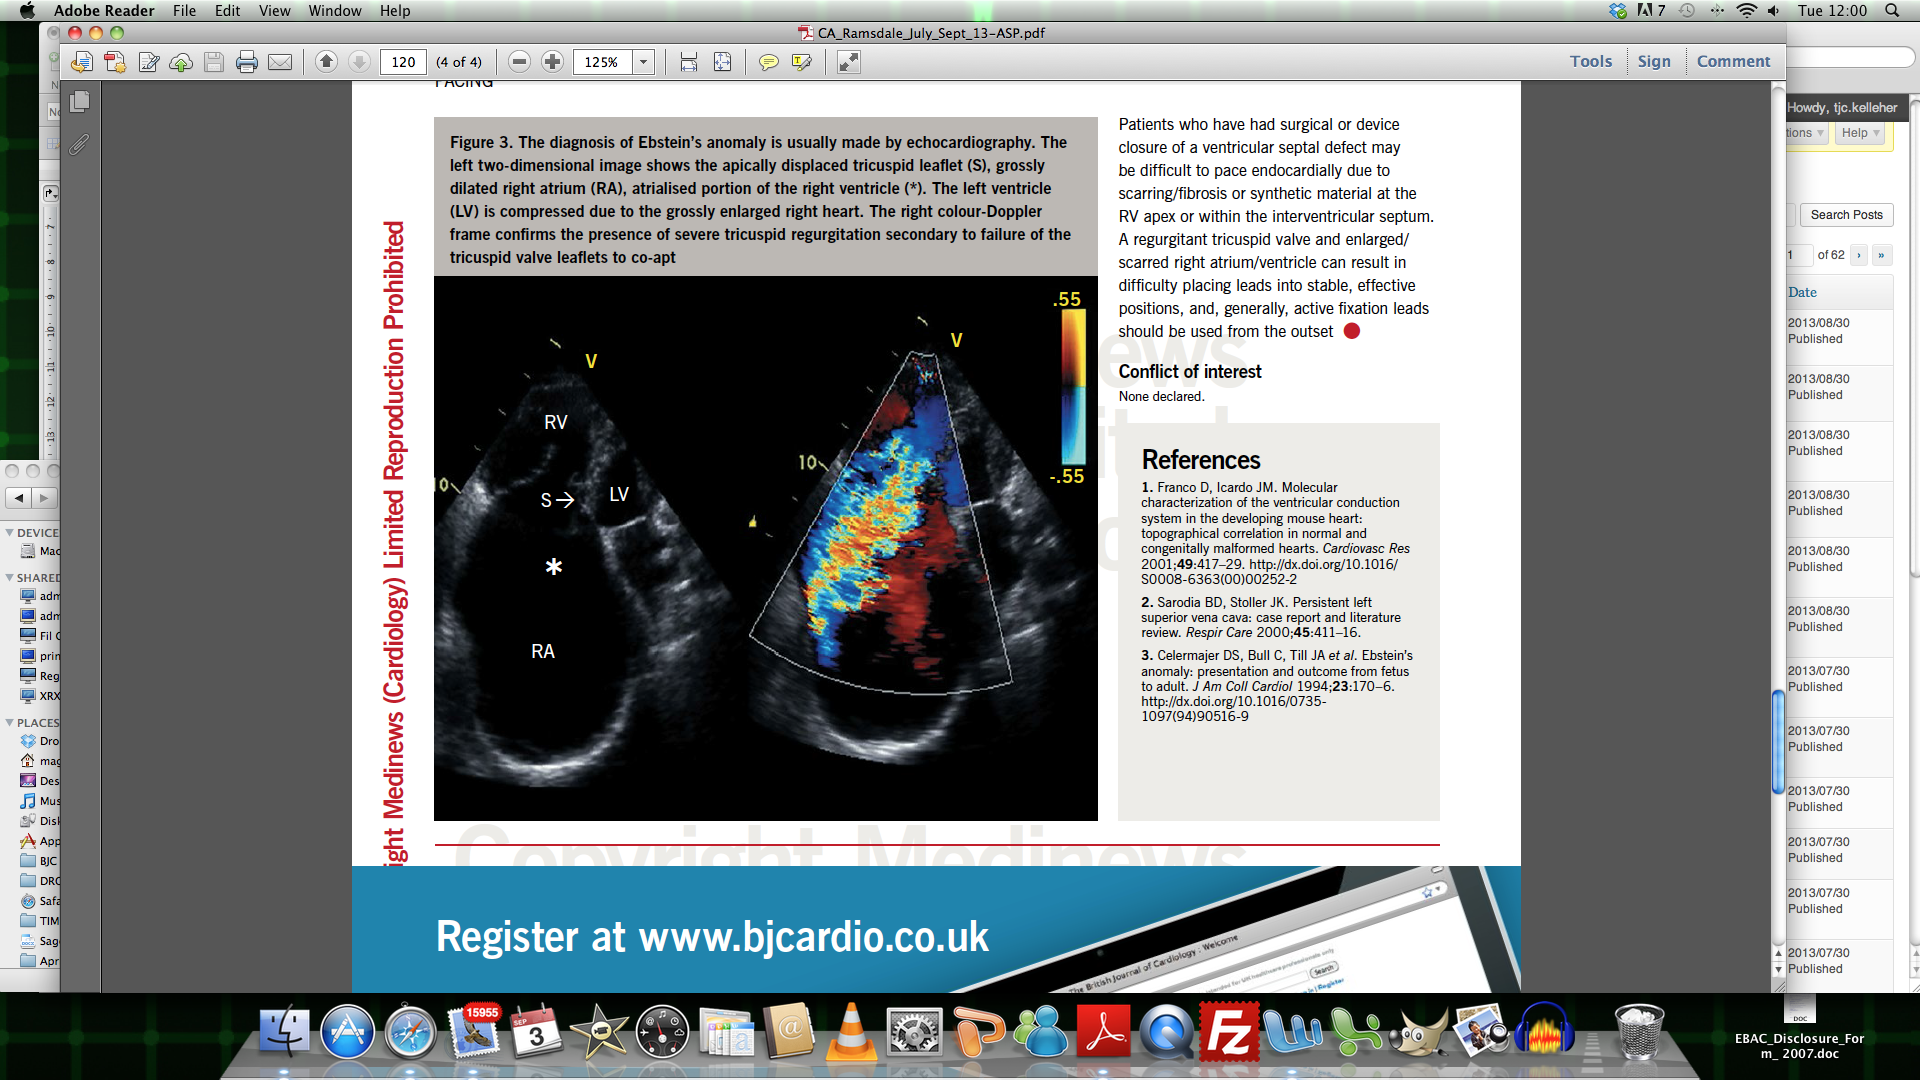1920x1080 pixels.
Task: Select the highlight text tool
Action: pos(801,62)
